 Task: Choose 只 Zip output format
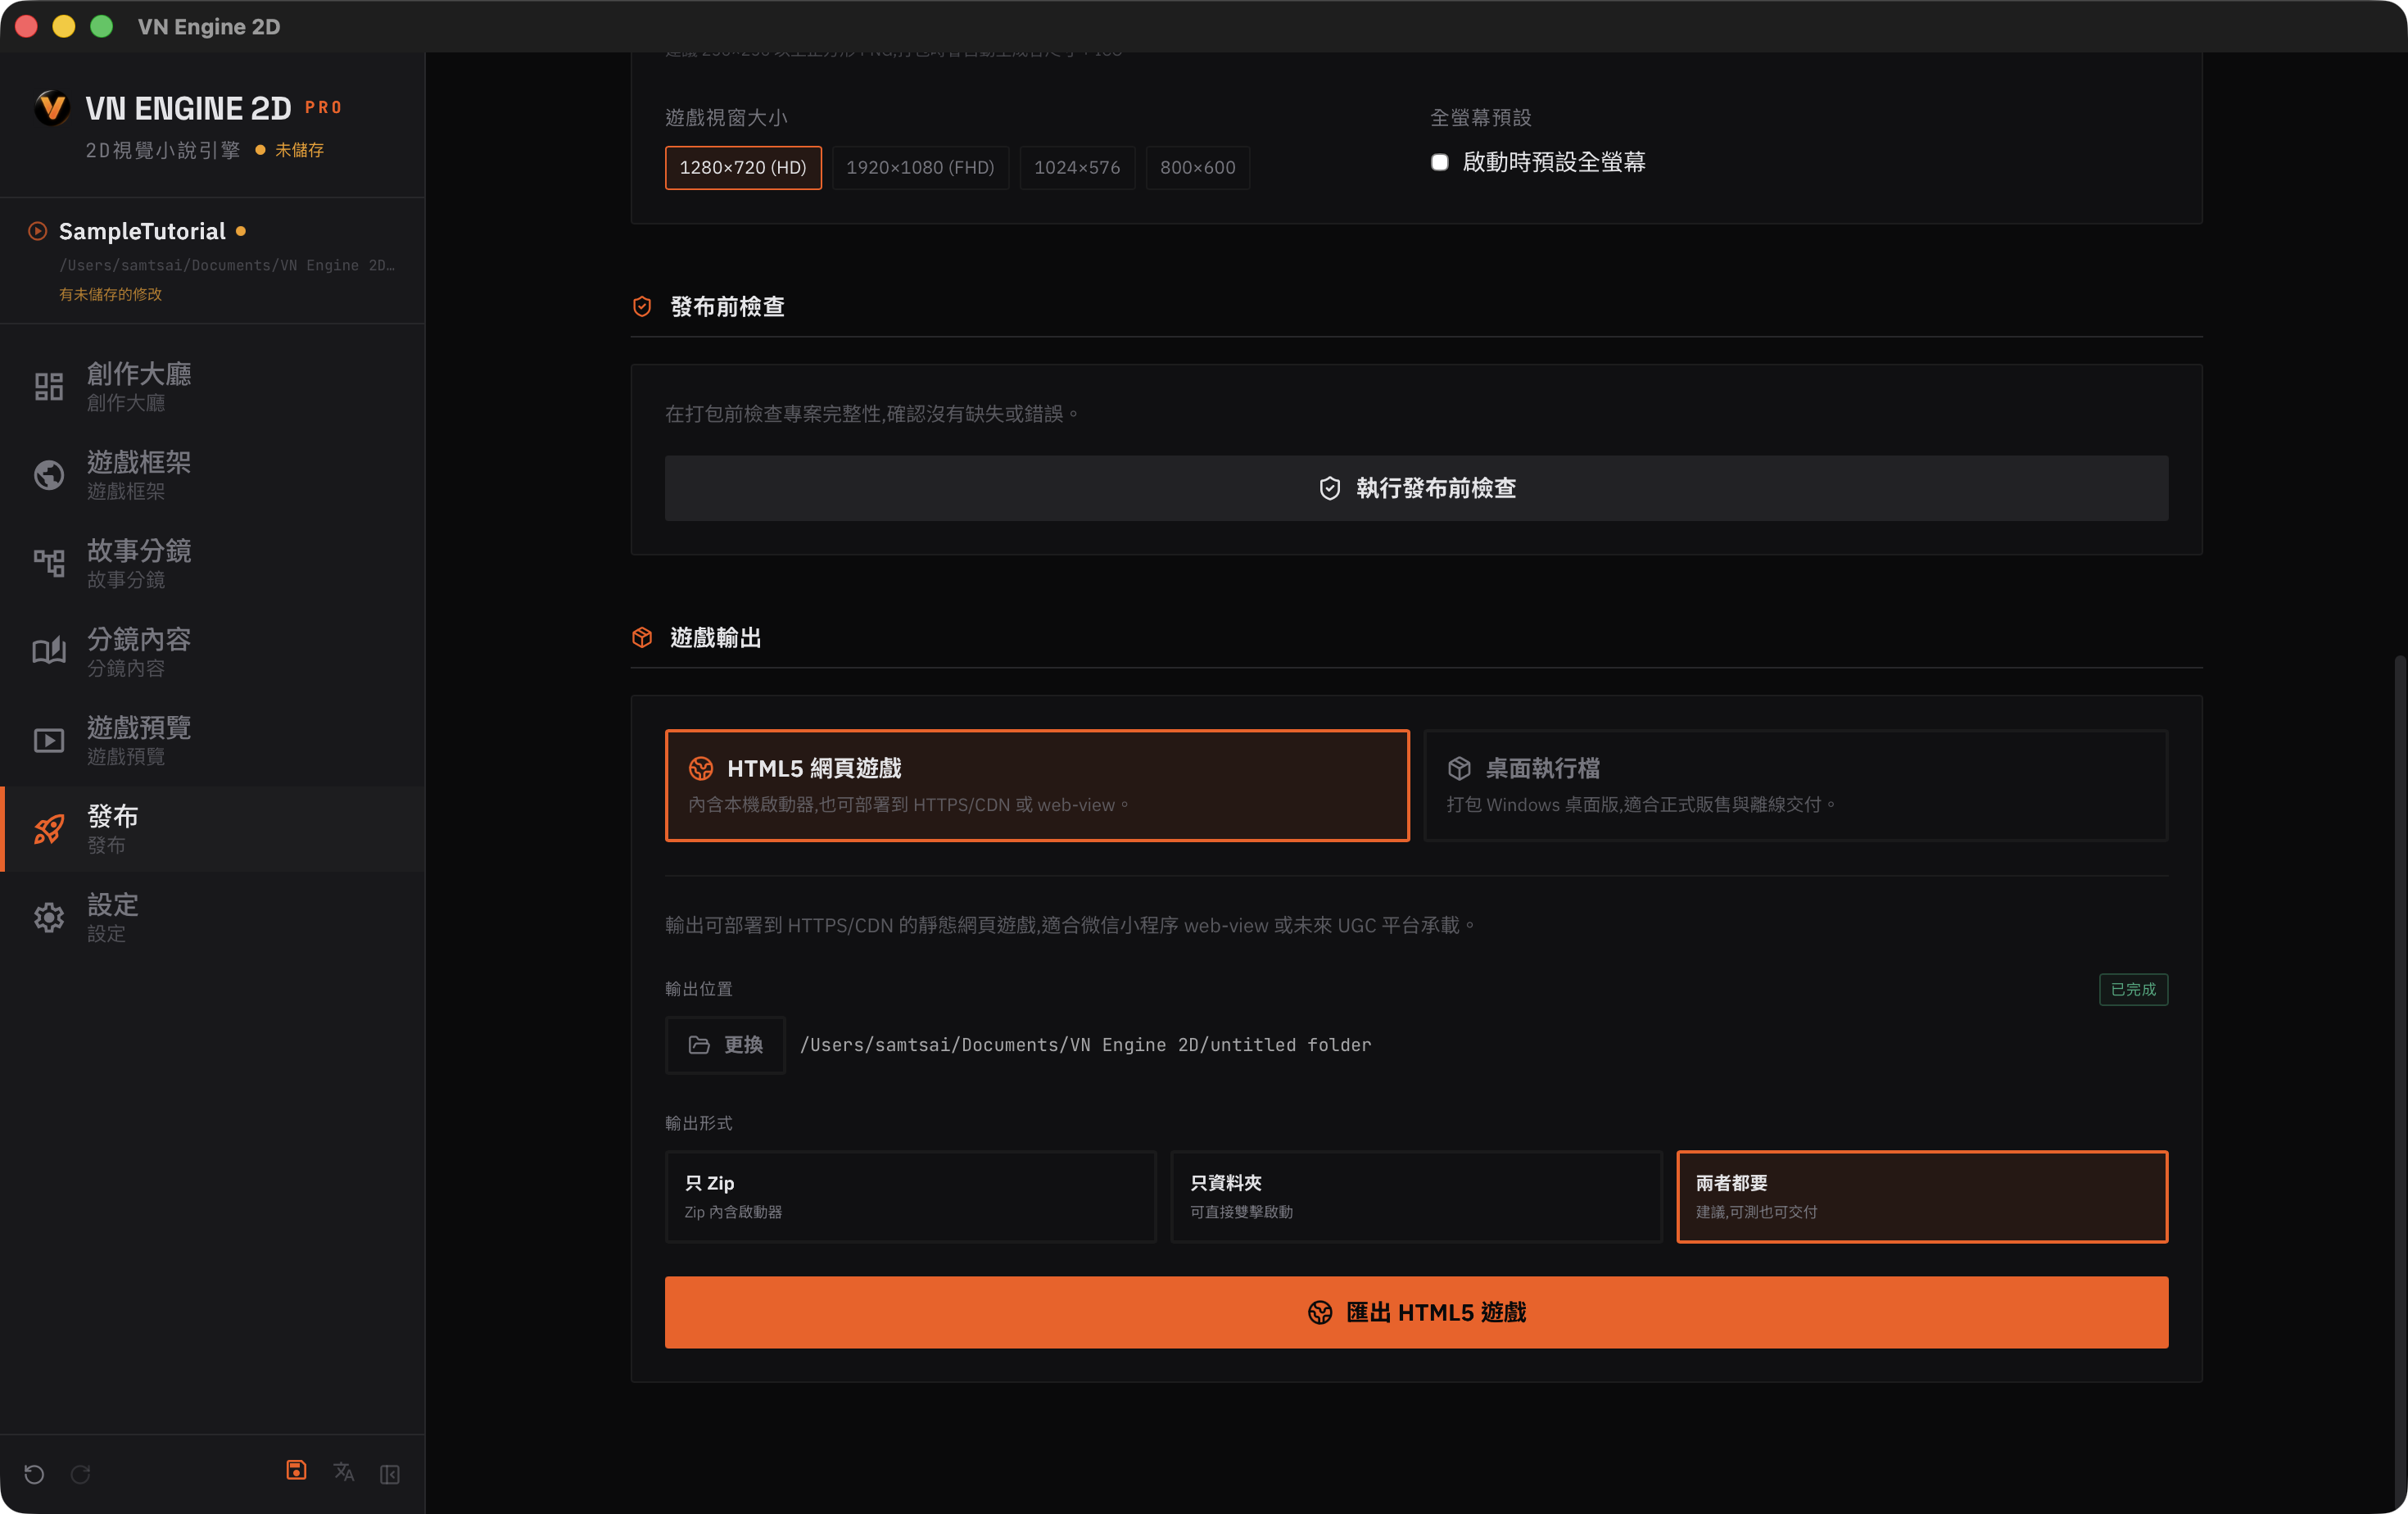[910, 1197]
